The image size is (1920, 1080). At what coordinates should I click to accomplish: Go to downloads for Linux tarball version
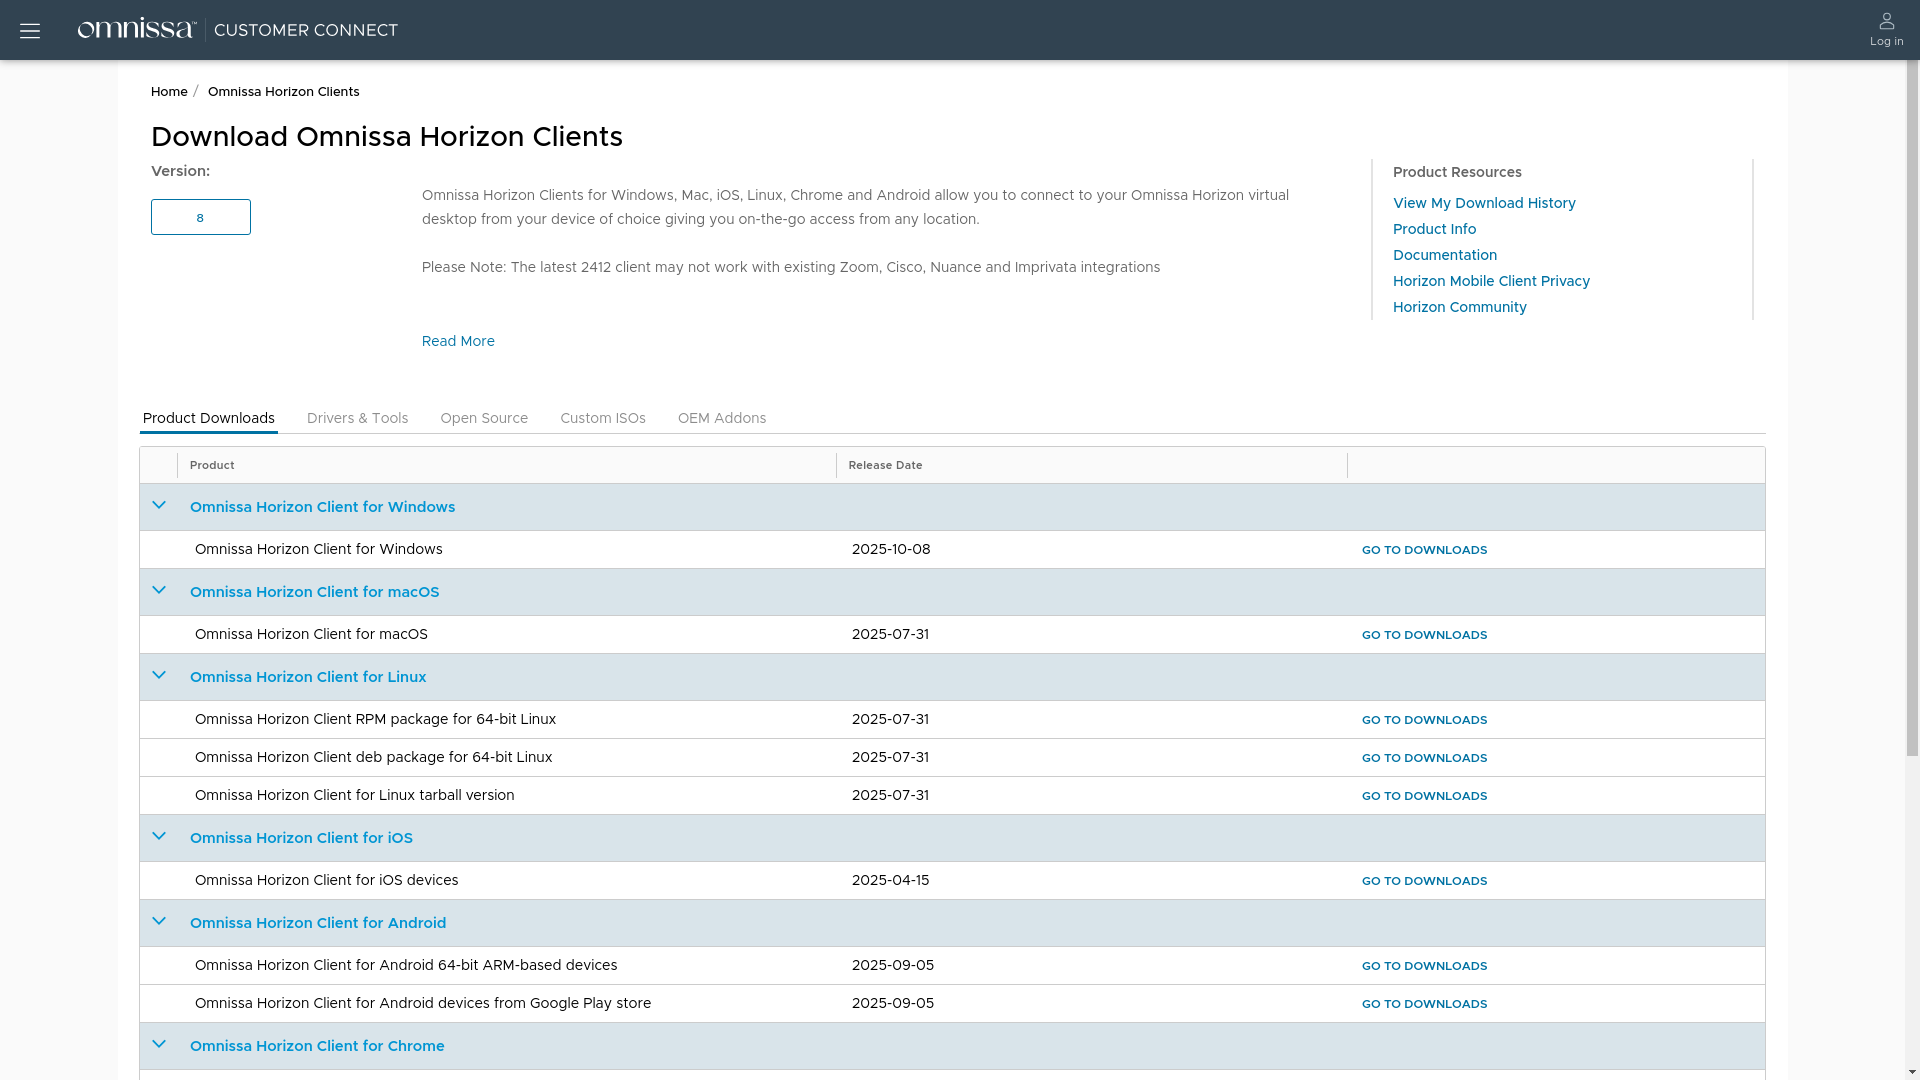tap(1424, 796)
